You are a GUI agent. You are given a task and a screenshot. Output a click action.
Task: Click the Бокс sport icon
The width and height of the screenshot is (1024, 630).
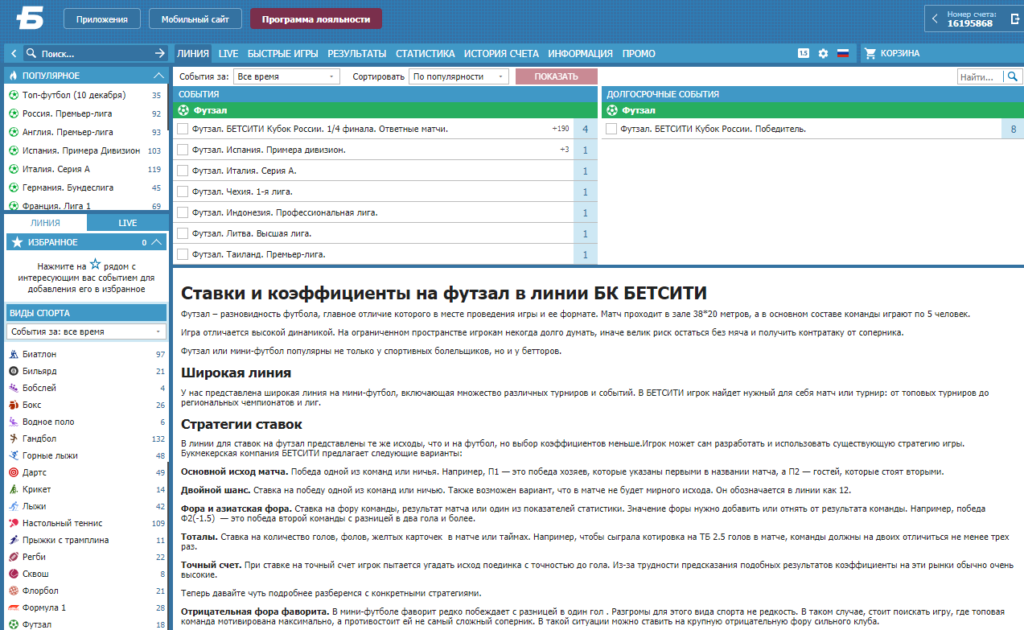coord(13,405)
